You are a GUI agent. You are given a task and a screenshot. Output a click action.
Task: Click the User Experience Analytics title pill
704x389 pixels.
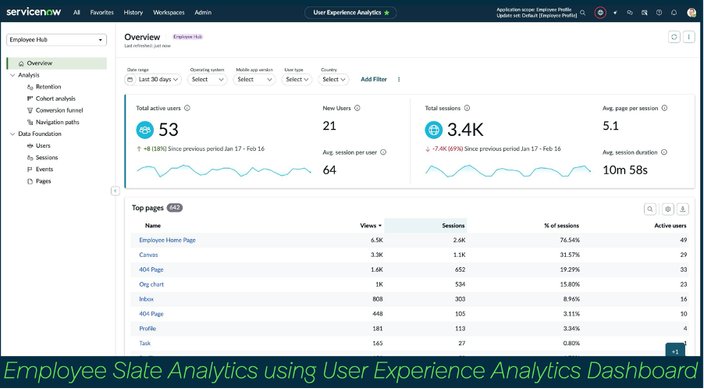[351, 13]
